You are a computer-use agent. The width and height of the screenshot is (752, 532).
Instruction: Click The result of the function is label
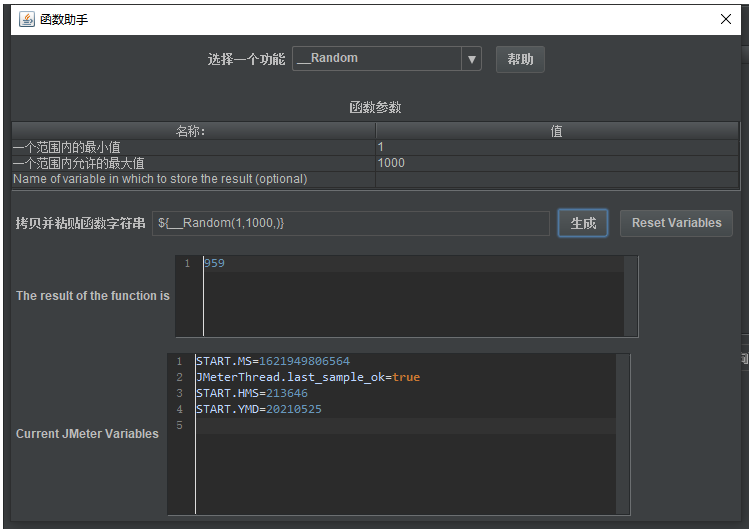pyautogui.click(x=93, y=296)
